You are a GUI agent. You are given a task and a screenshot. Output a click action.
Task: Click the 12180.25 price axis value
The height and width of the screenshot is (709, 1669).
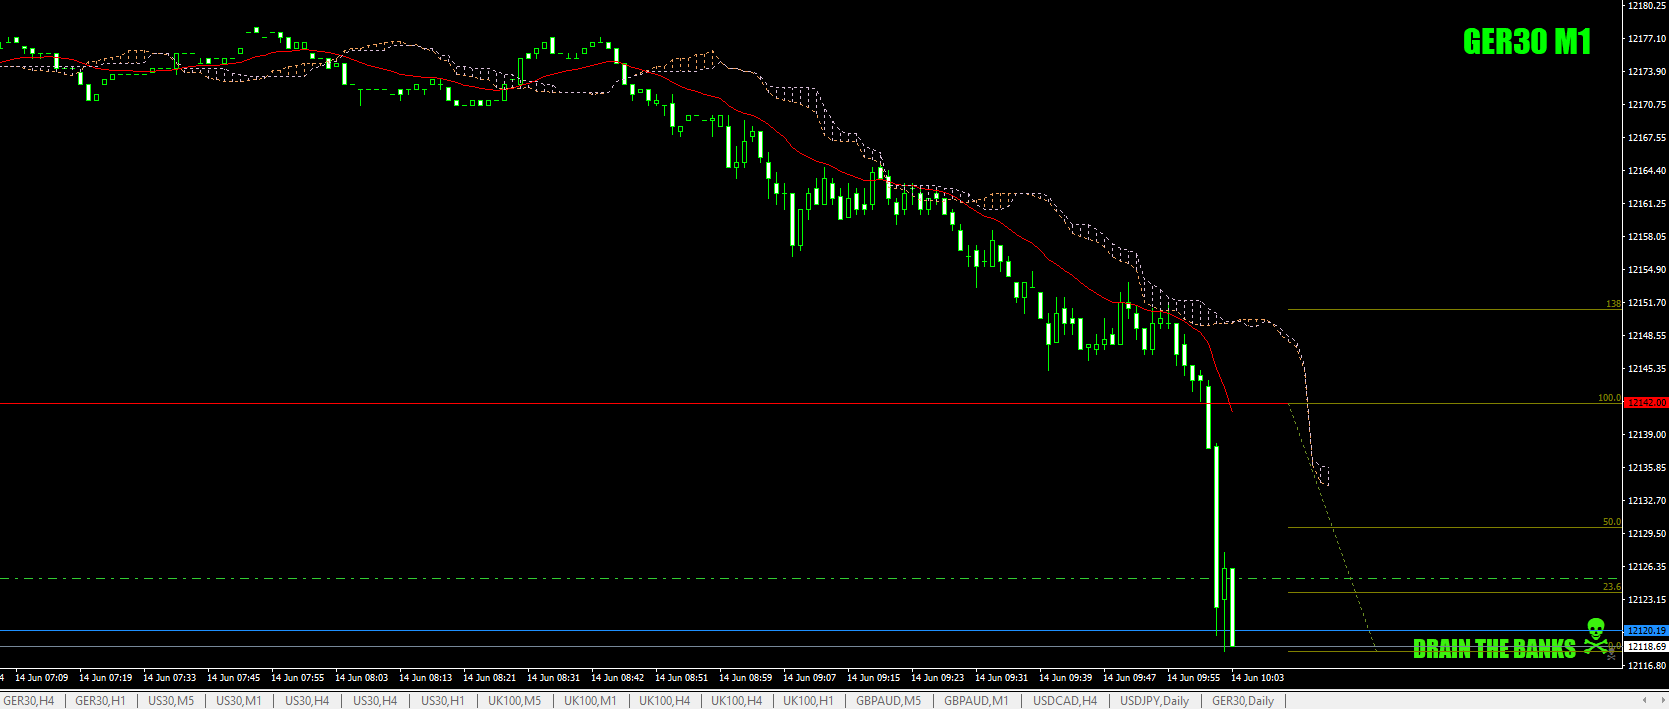click(1647, 6)
